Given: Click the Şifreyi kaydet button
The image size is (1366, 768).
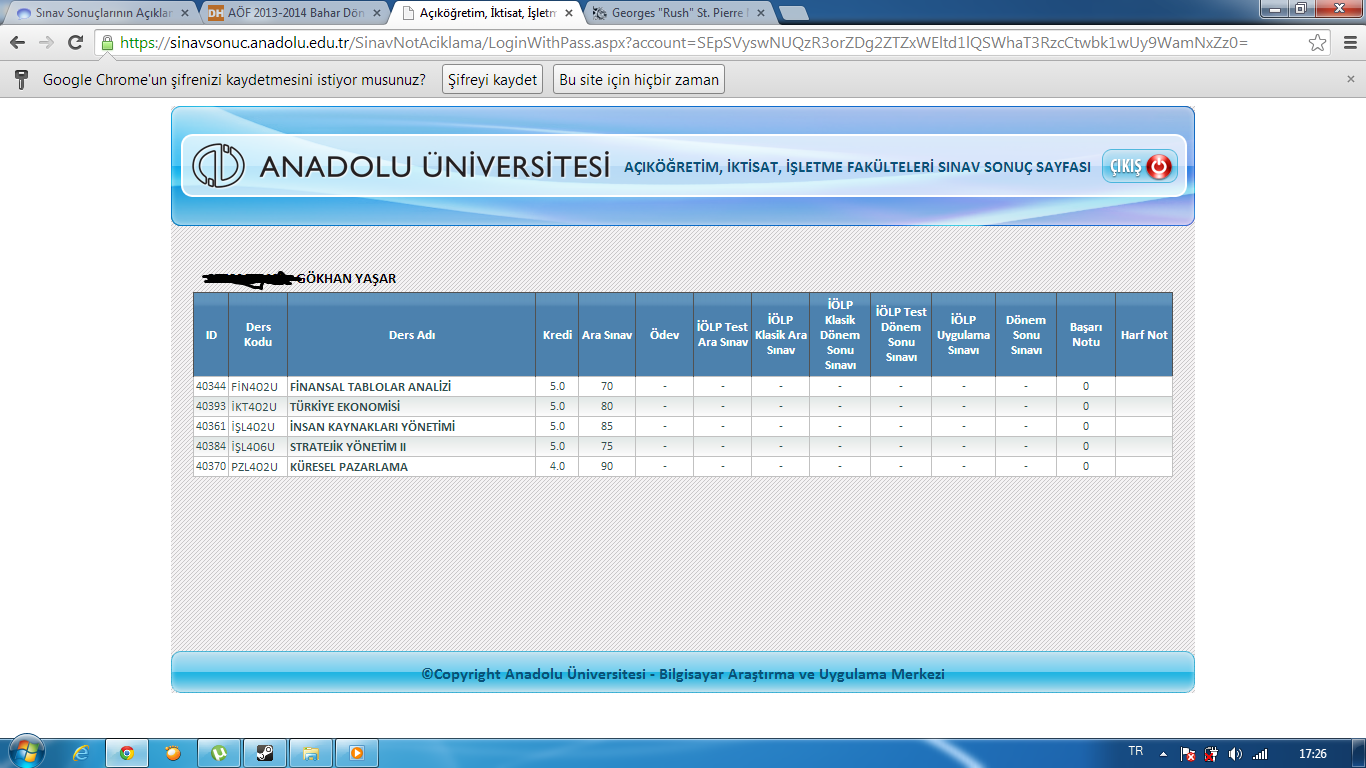Looking at the screenshot, I should [492, 80].
